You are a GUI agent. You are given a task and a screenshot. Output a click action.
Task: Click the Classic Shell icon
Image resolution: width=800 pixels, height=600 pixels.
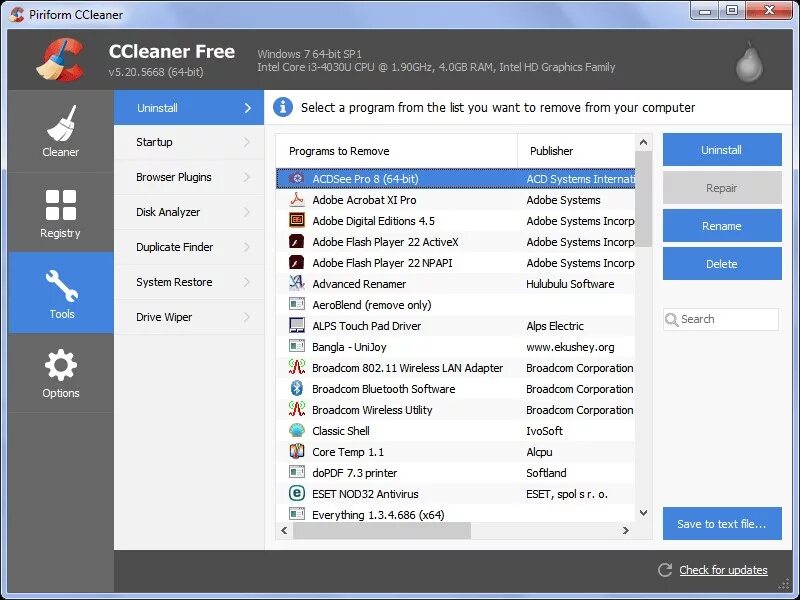tap(296, 430)
